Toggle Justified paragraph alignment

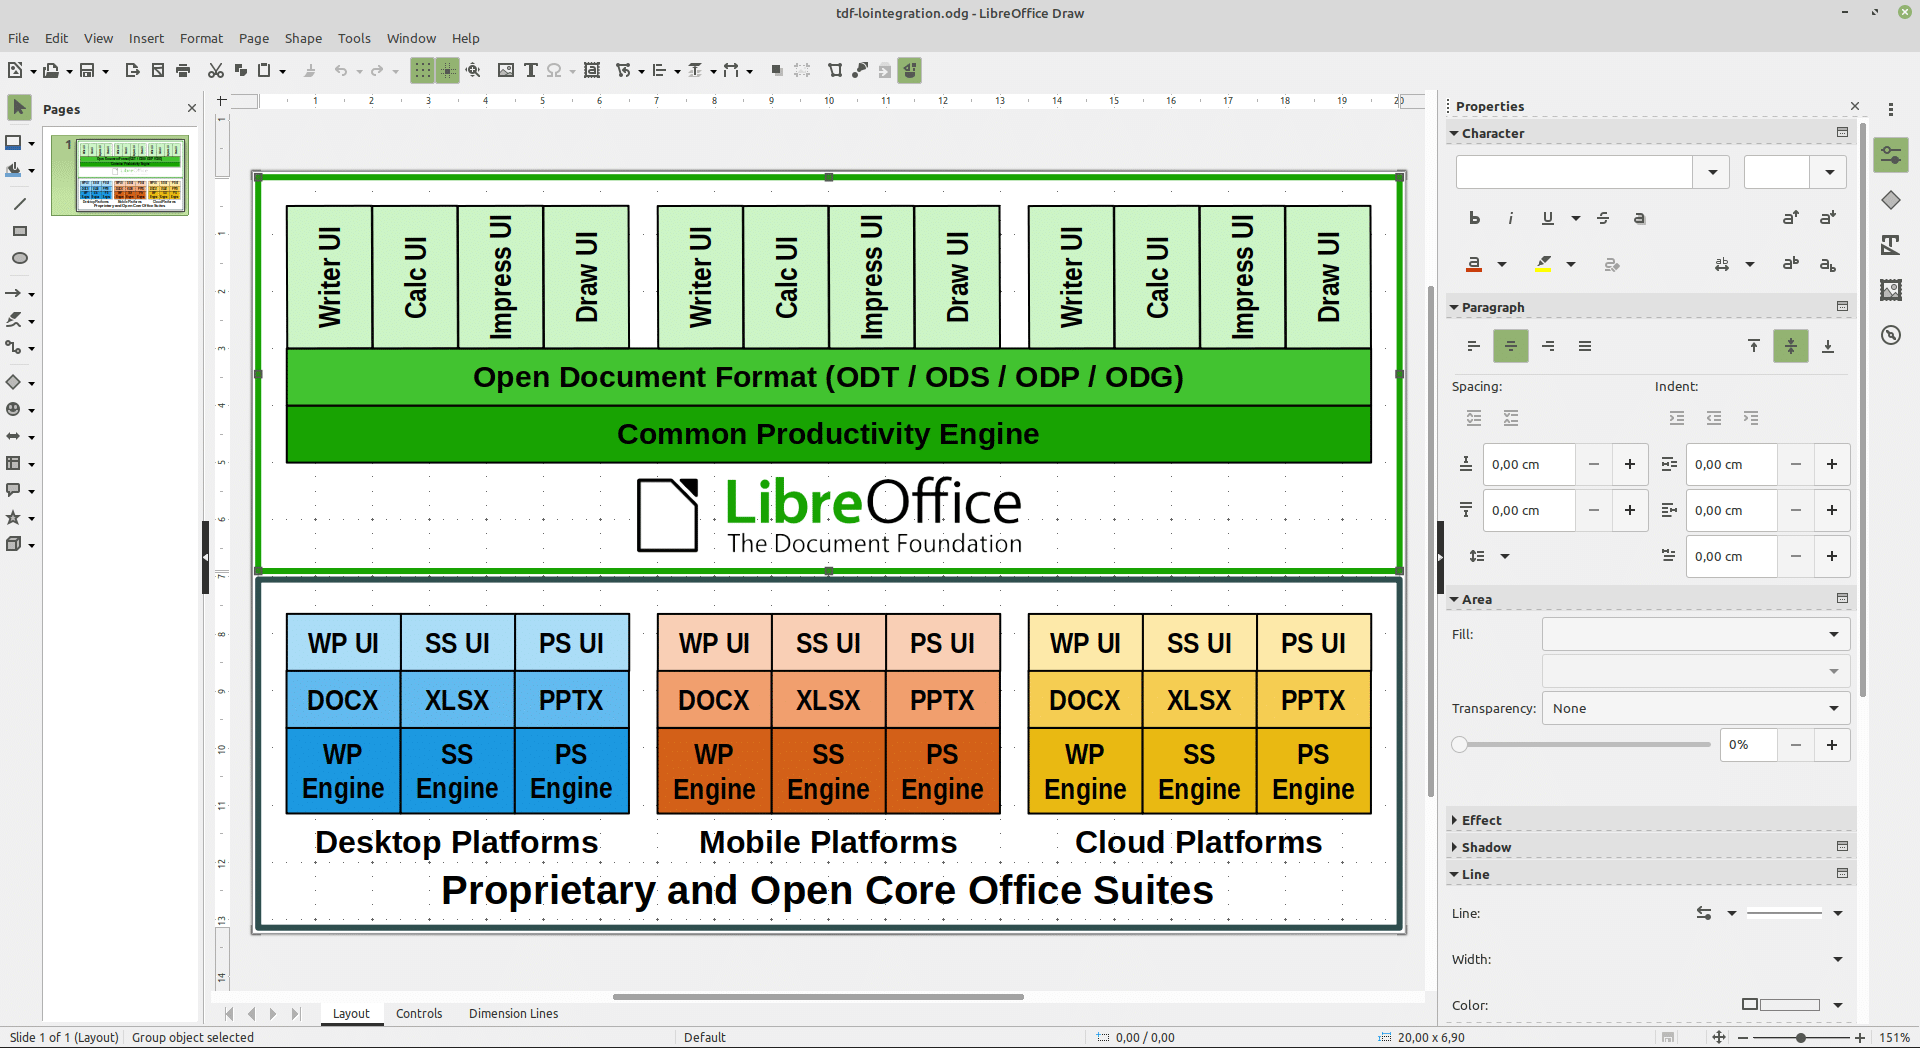coord(1585,346)
